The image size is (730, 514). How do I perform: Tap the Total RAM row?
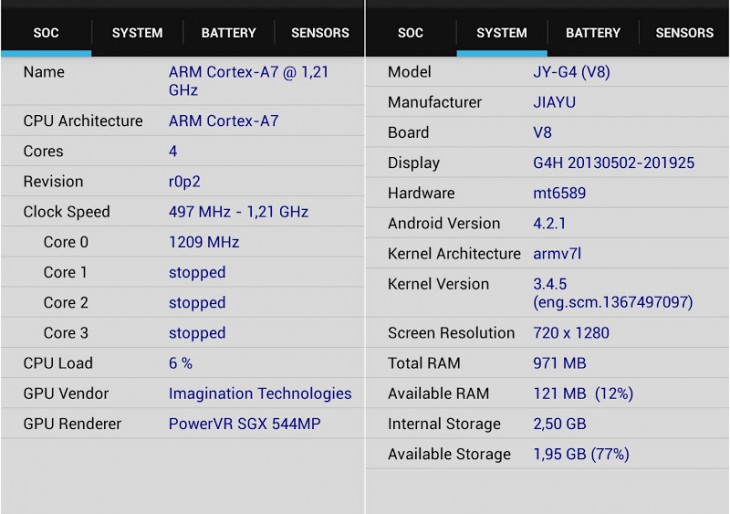pos(547,363)
